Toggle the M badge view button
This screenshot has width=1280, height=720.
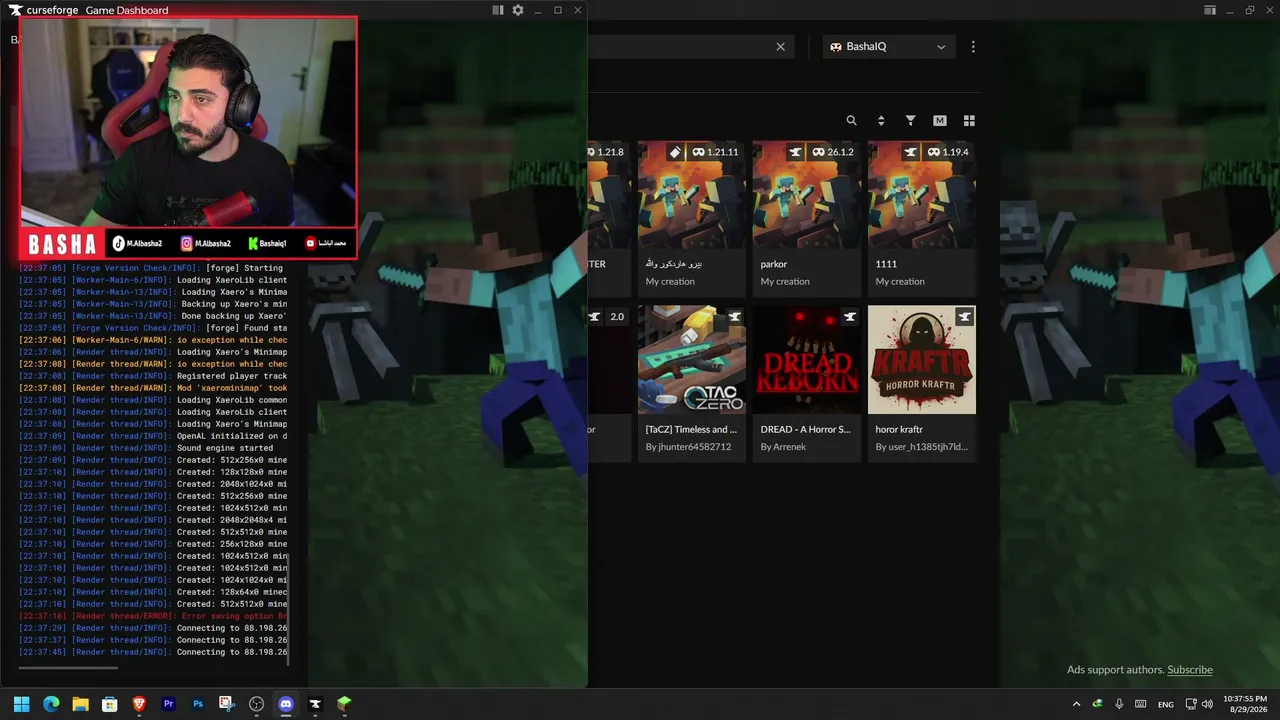coord(940,120)
